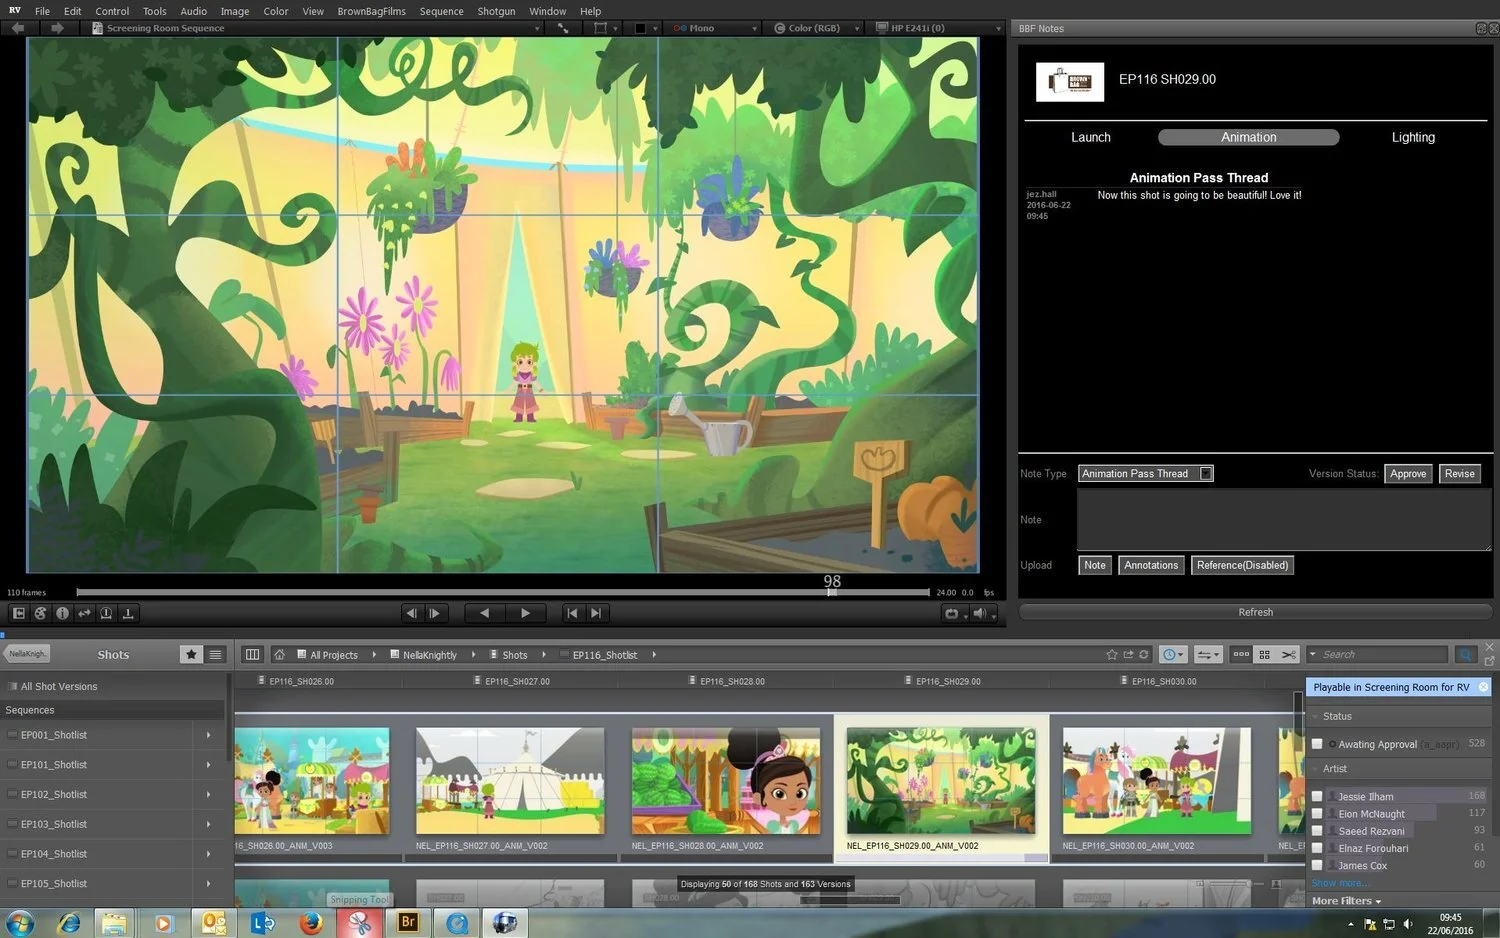Bookmark this page with the star outline icon
The image size is (1500, 938).
(1111, 654)
